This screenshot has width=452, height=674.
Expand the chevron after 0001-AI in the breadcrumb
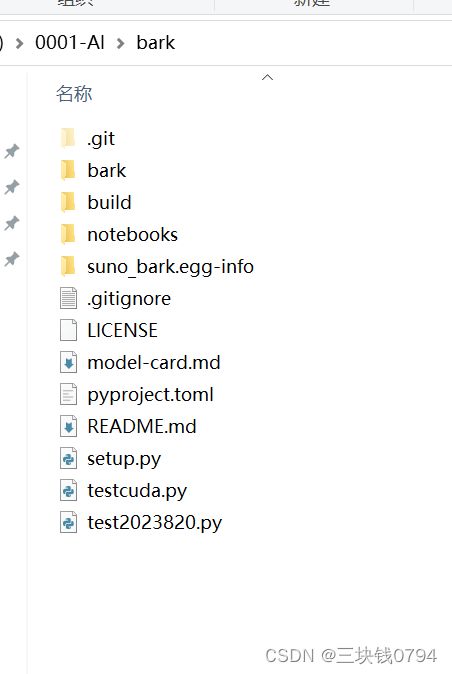(121, 43)
